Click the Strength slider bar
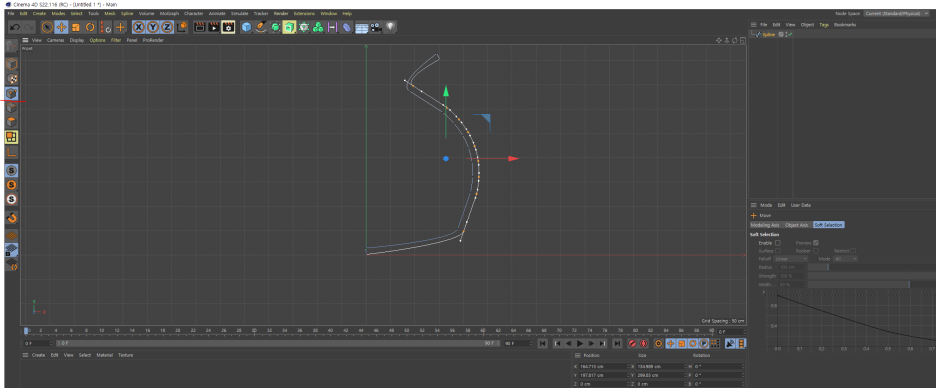 (x=872, y=276)
